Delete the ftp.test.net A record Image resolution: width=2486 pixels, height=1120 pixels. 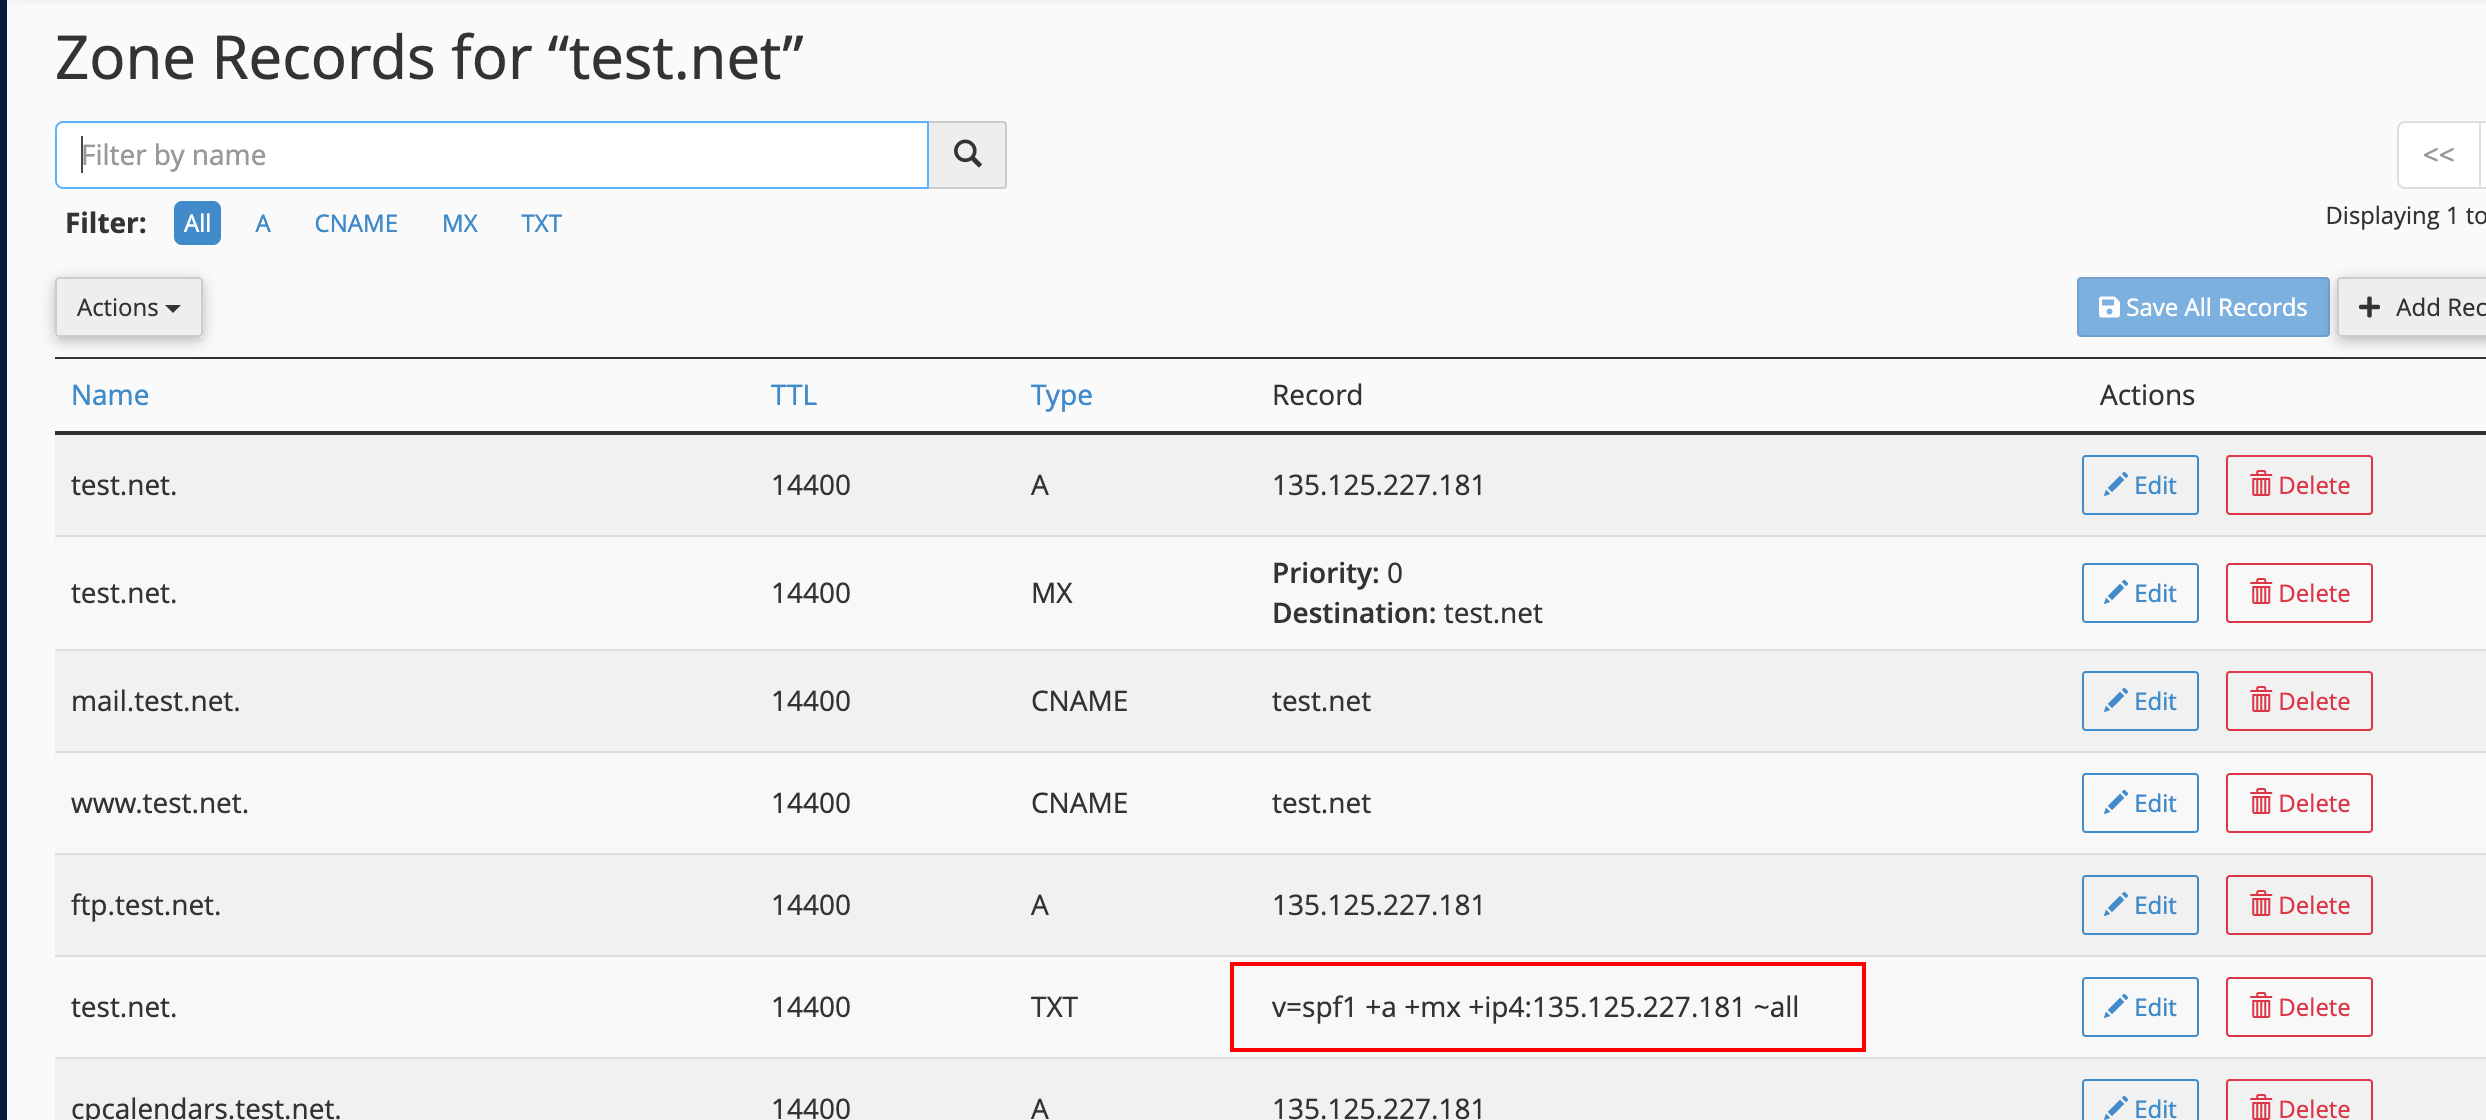coord(2298,905)
